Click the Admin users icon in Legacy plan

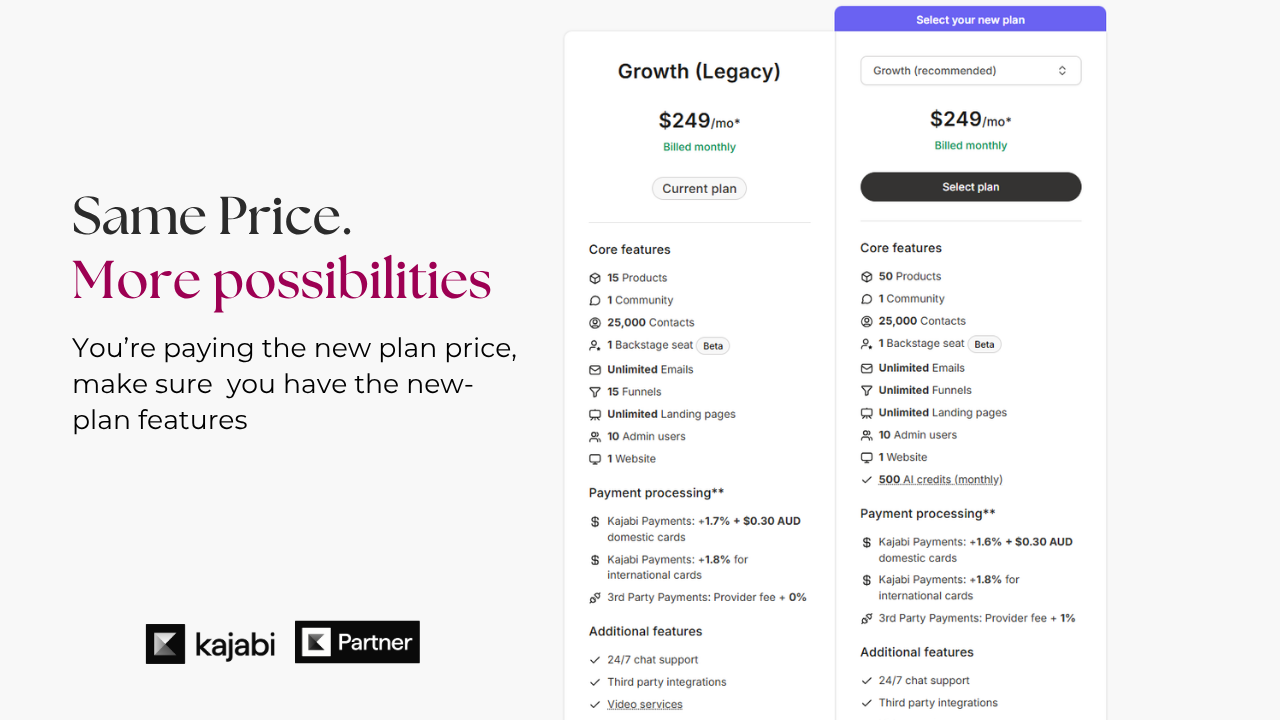(595, 437)
